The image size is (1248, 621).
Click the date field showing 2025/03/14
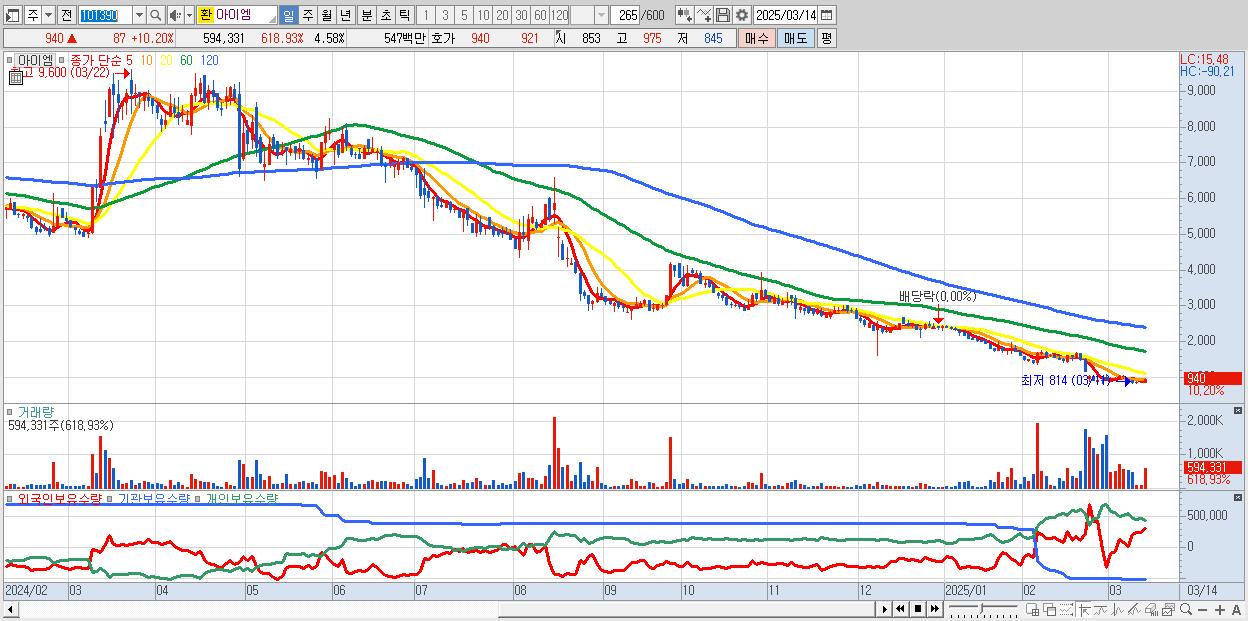[x=785, y=15]
